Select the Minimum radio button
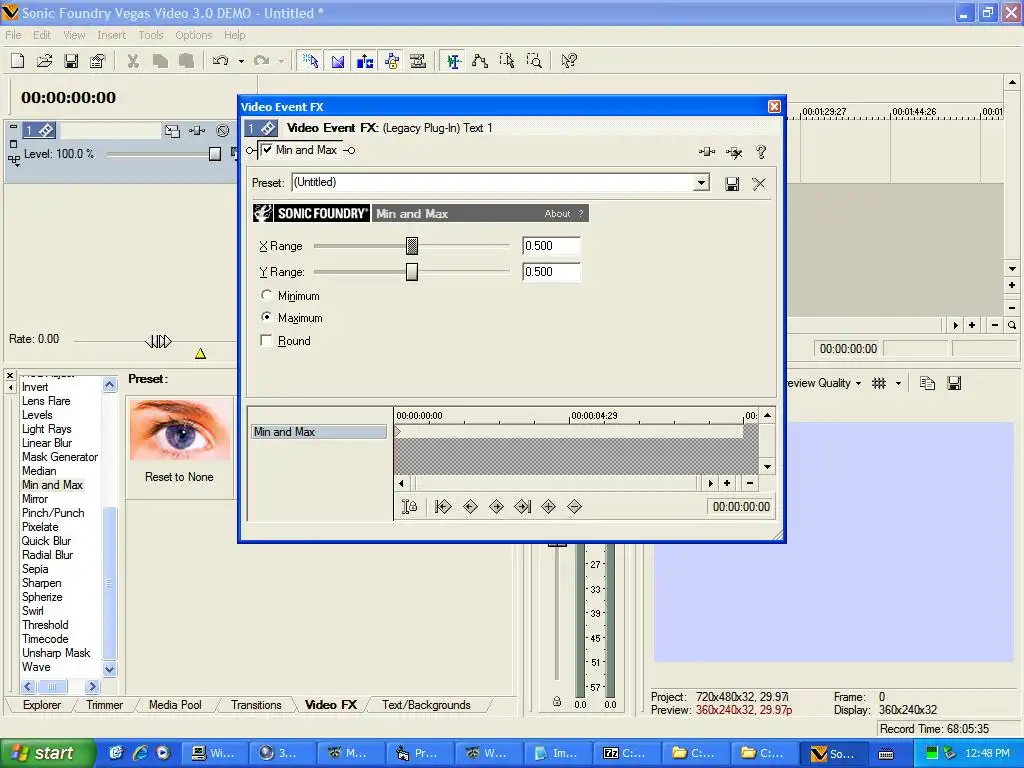This screenshot has height=768, width=1024. tap(266, 295)
